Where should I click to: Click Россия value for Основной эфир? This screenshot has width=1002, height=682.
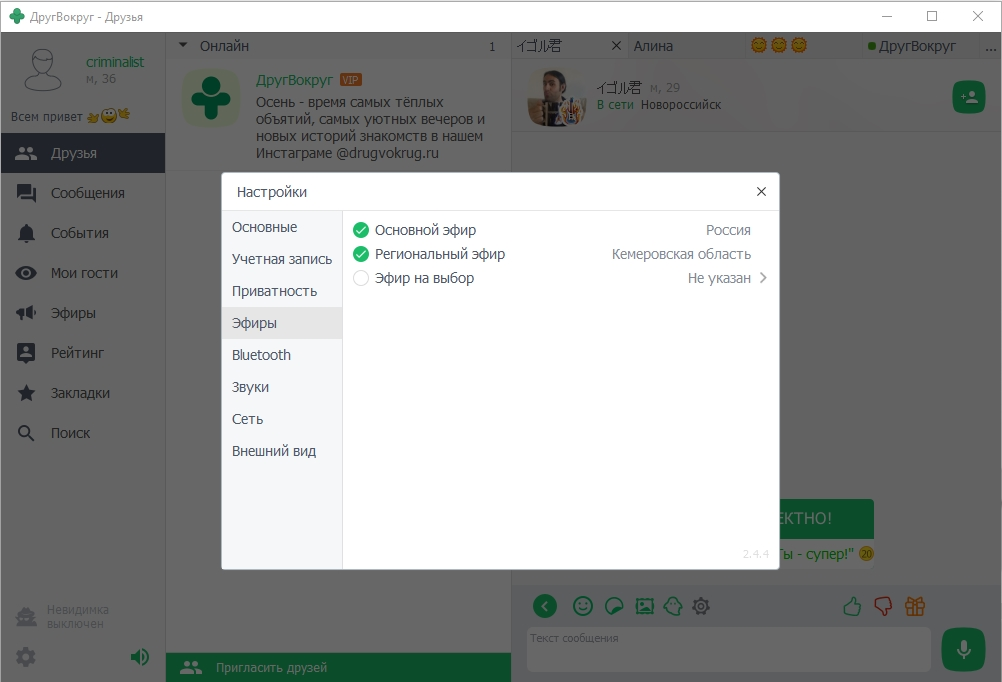coord(728,230)
